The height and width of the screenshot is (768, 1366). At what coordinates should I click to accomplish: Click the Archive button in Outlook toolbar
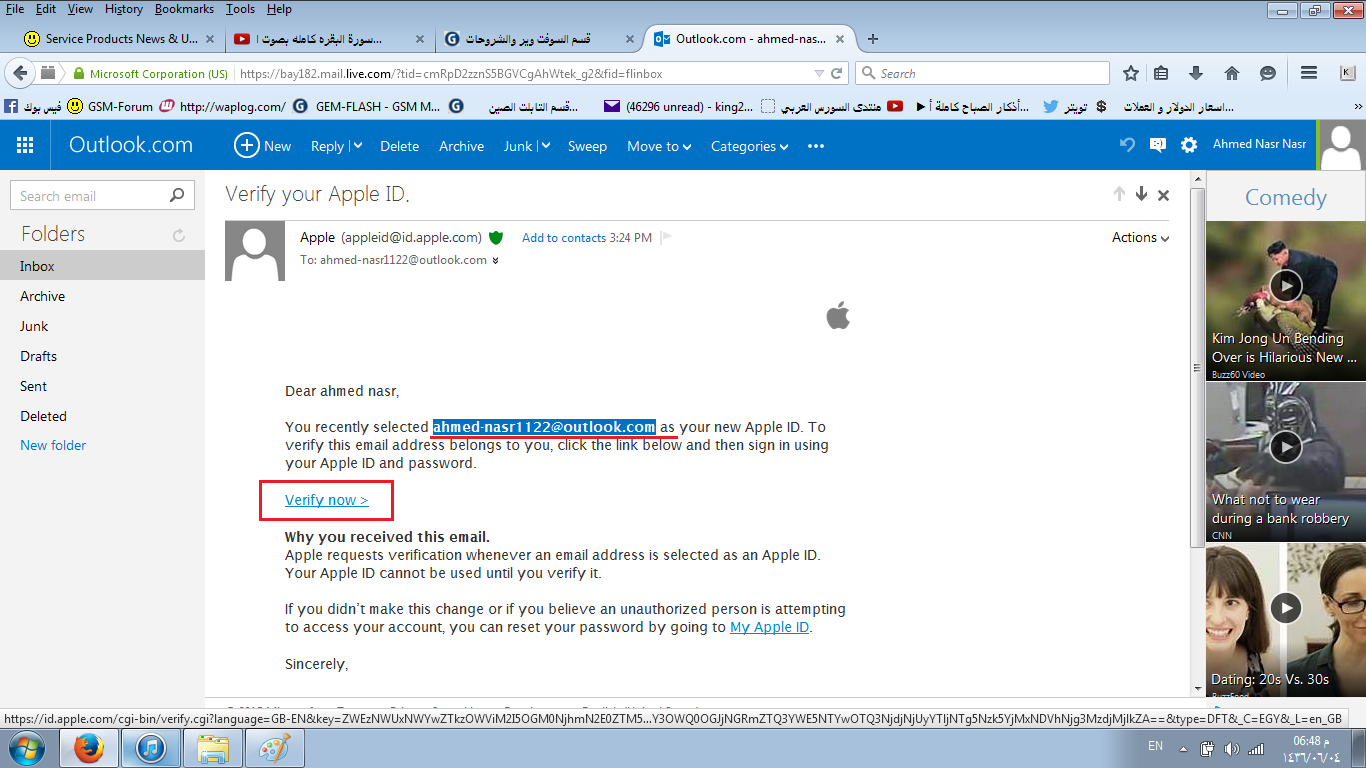coord(461,146)
